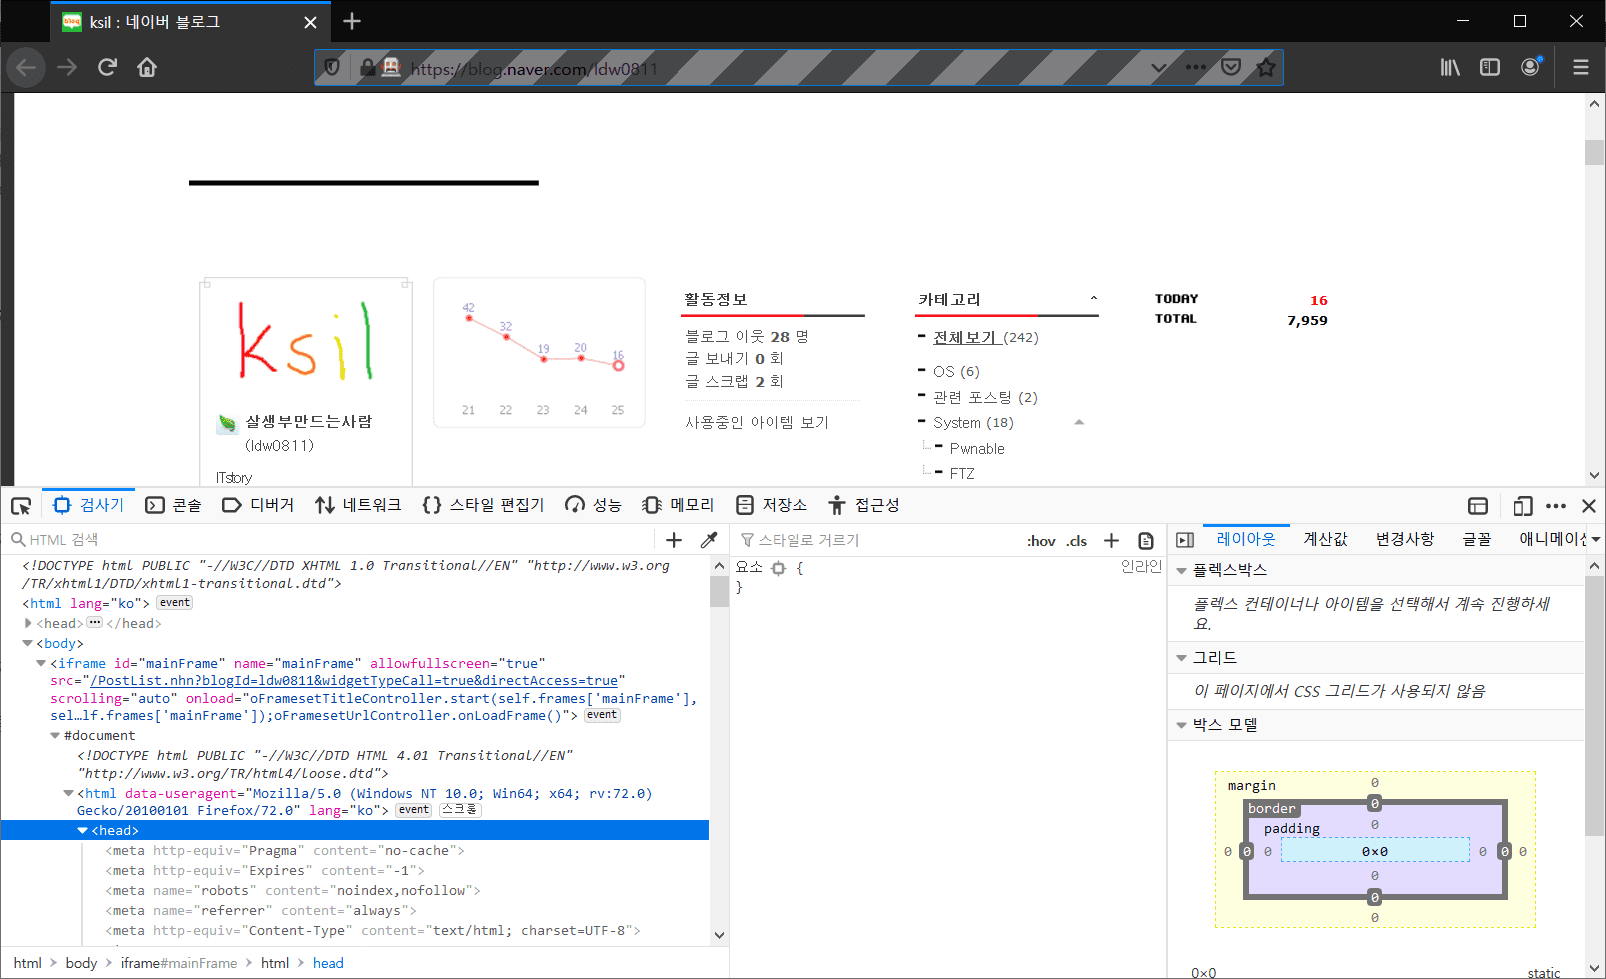The width and height of the screenshot is (1606, 979).
Task: Click the 사용중인 아이템 보기 link
Action: pyautogui.click(x=757, y=423)
